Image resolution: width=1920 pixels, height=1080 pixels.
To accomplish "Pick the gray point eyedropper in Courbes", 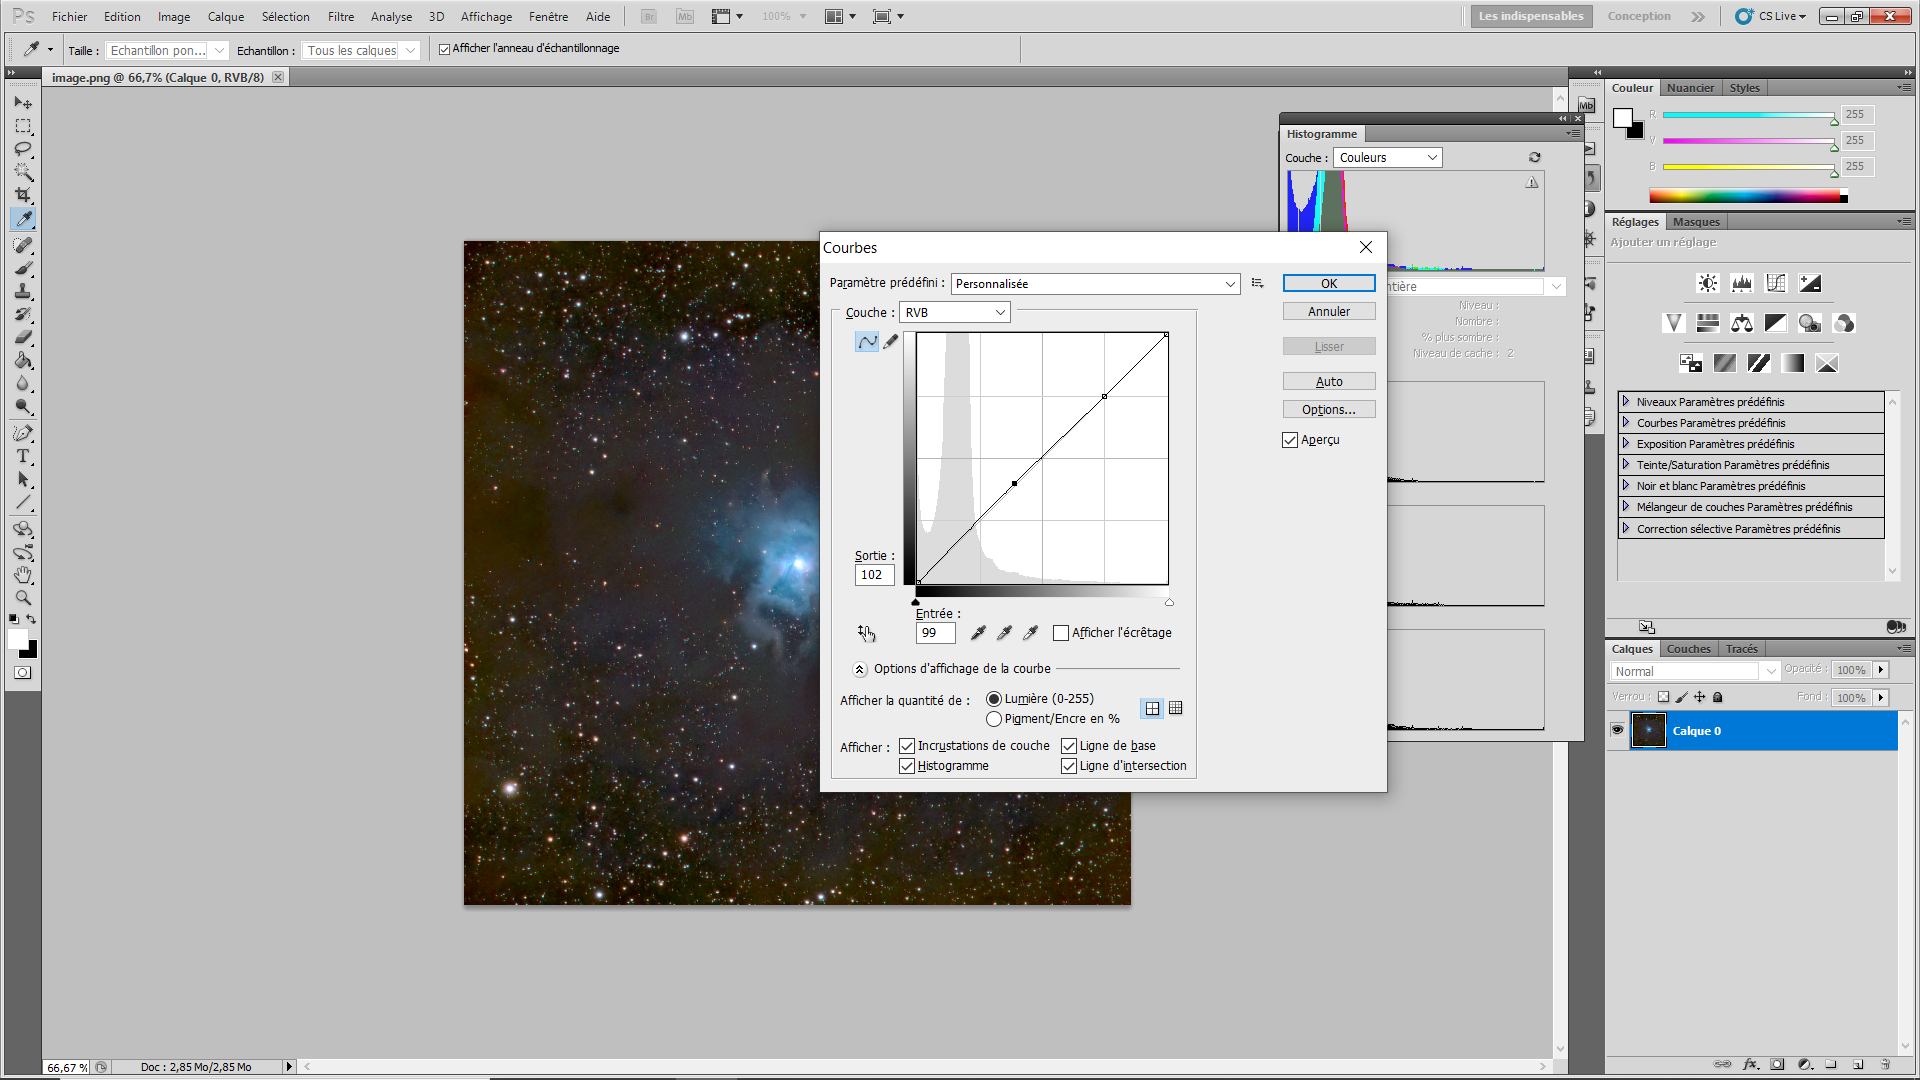I will tap(1004, 633).
